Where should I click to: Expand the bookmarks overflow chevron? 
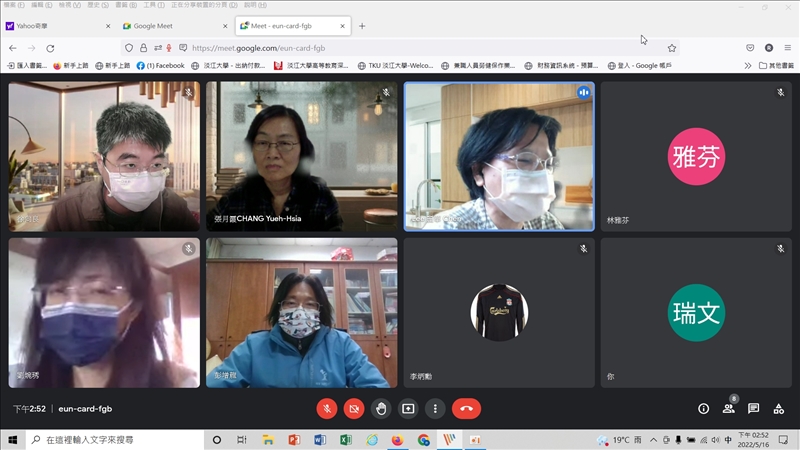coord(748,65)
